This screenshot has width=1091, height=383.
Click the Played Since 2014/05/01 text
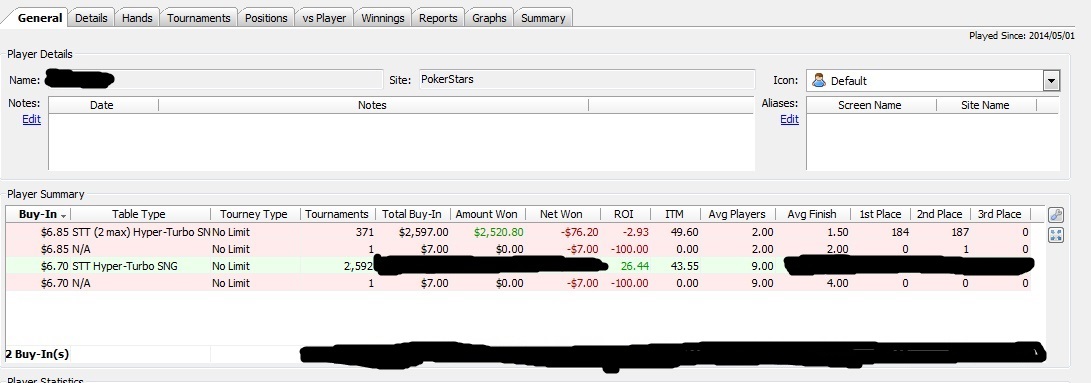(1021, 36)
